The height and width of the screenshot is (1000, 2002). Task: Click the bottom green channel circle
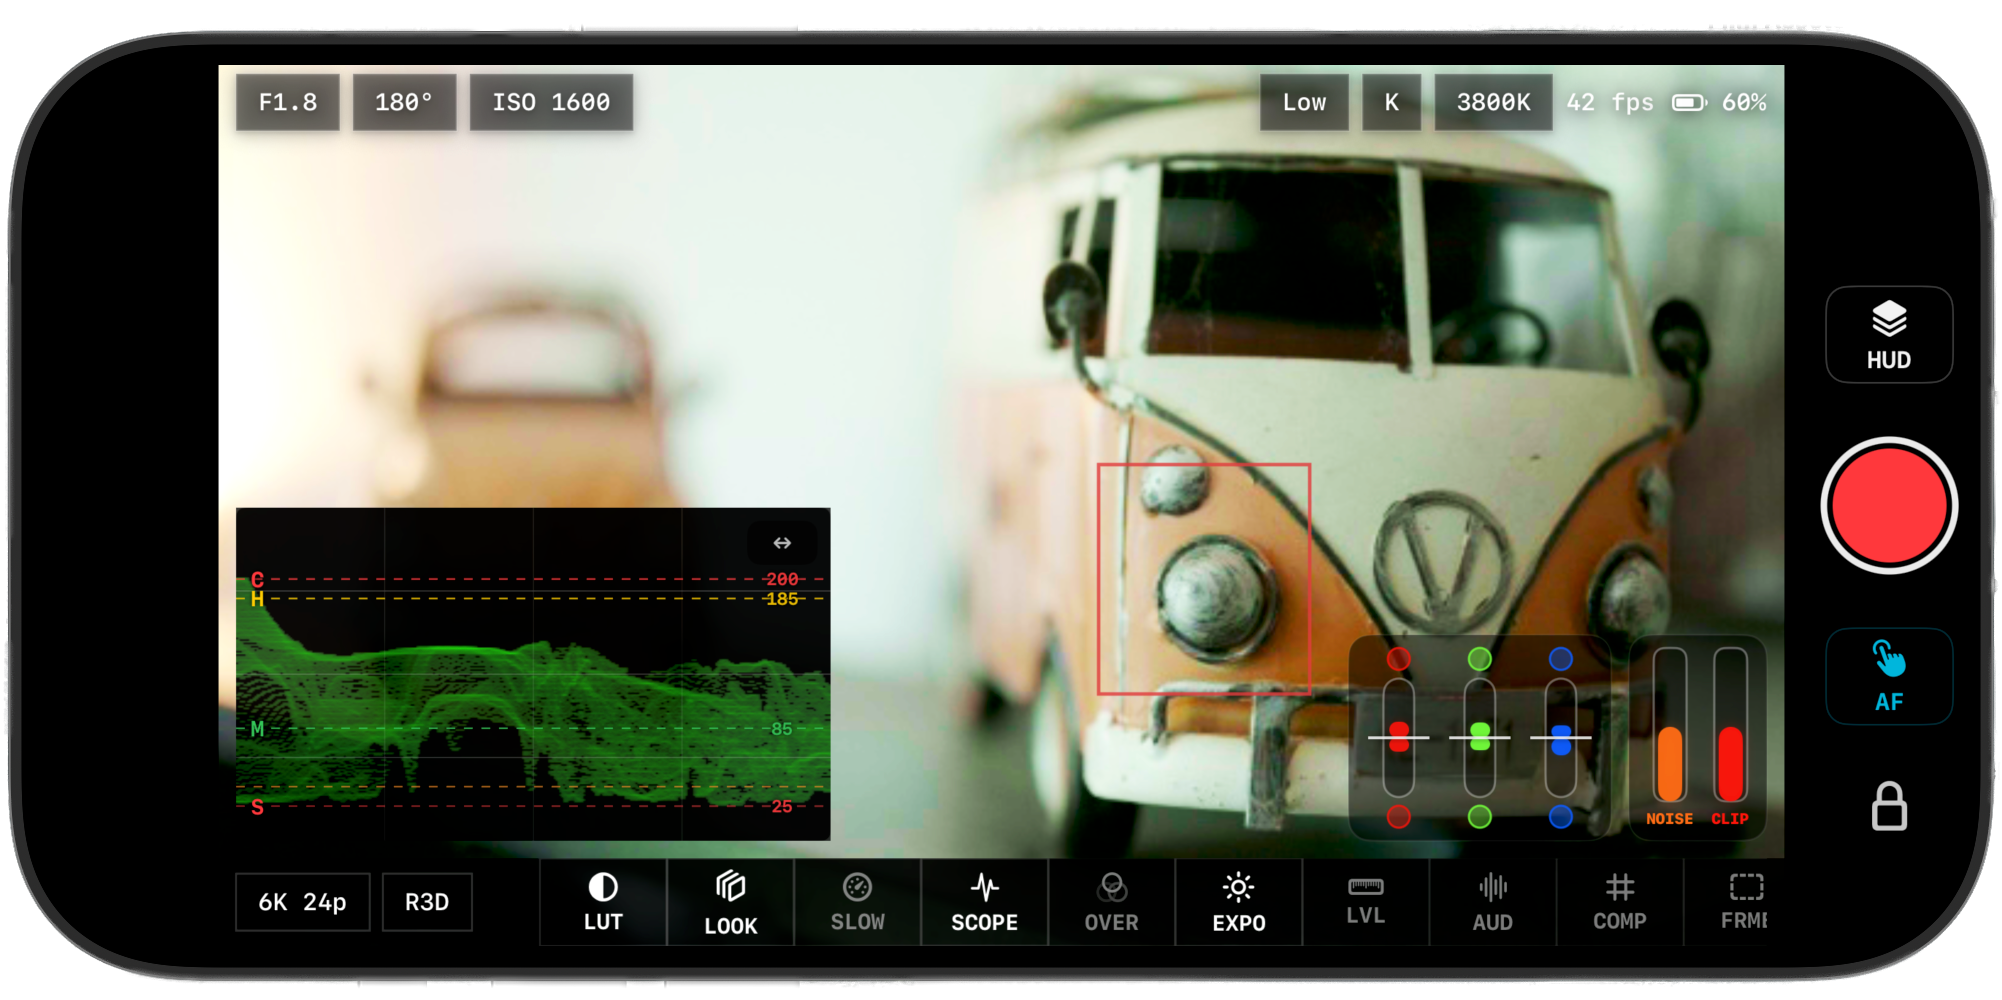1480,817
